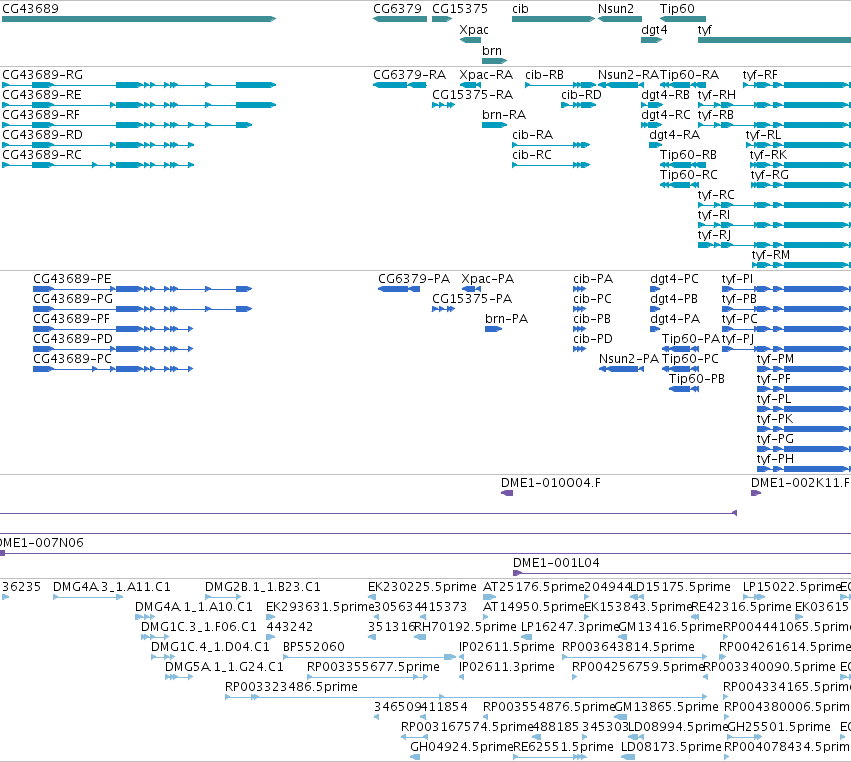Select the Xpac-PA protein feature

(x=471, y=289)
